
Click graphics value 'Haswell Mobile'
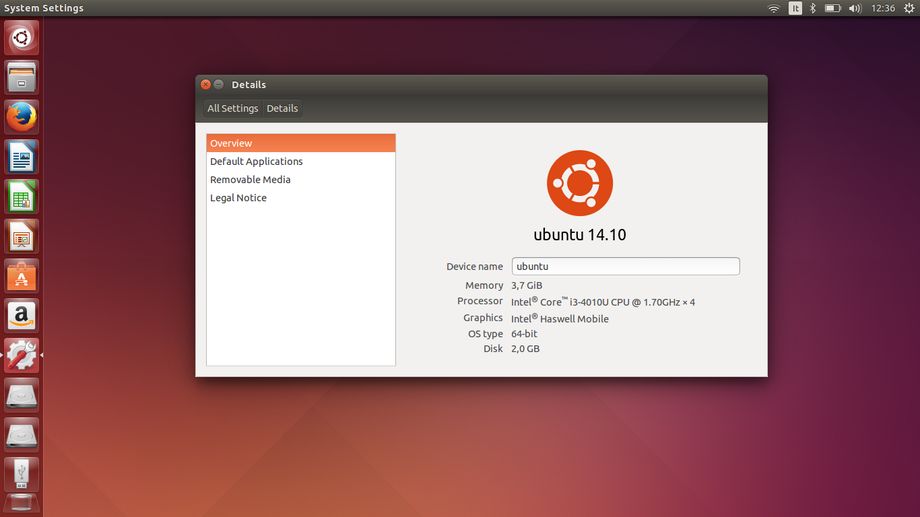(x=574, y=319)
